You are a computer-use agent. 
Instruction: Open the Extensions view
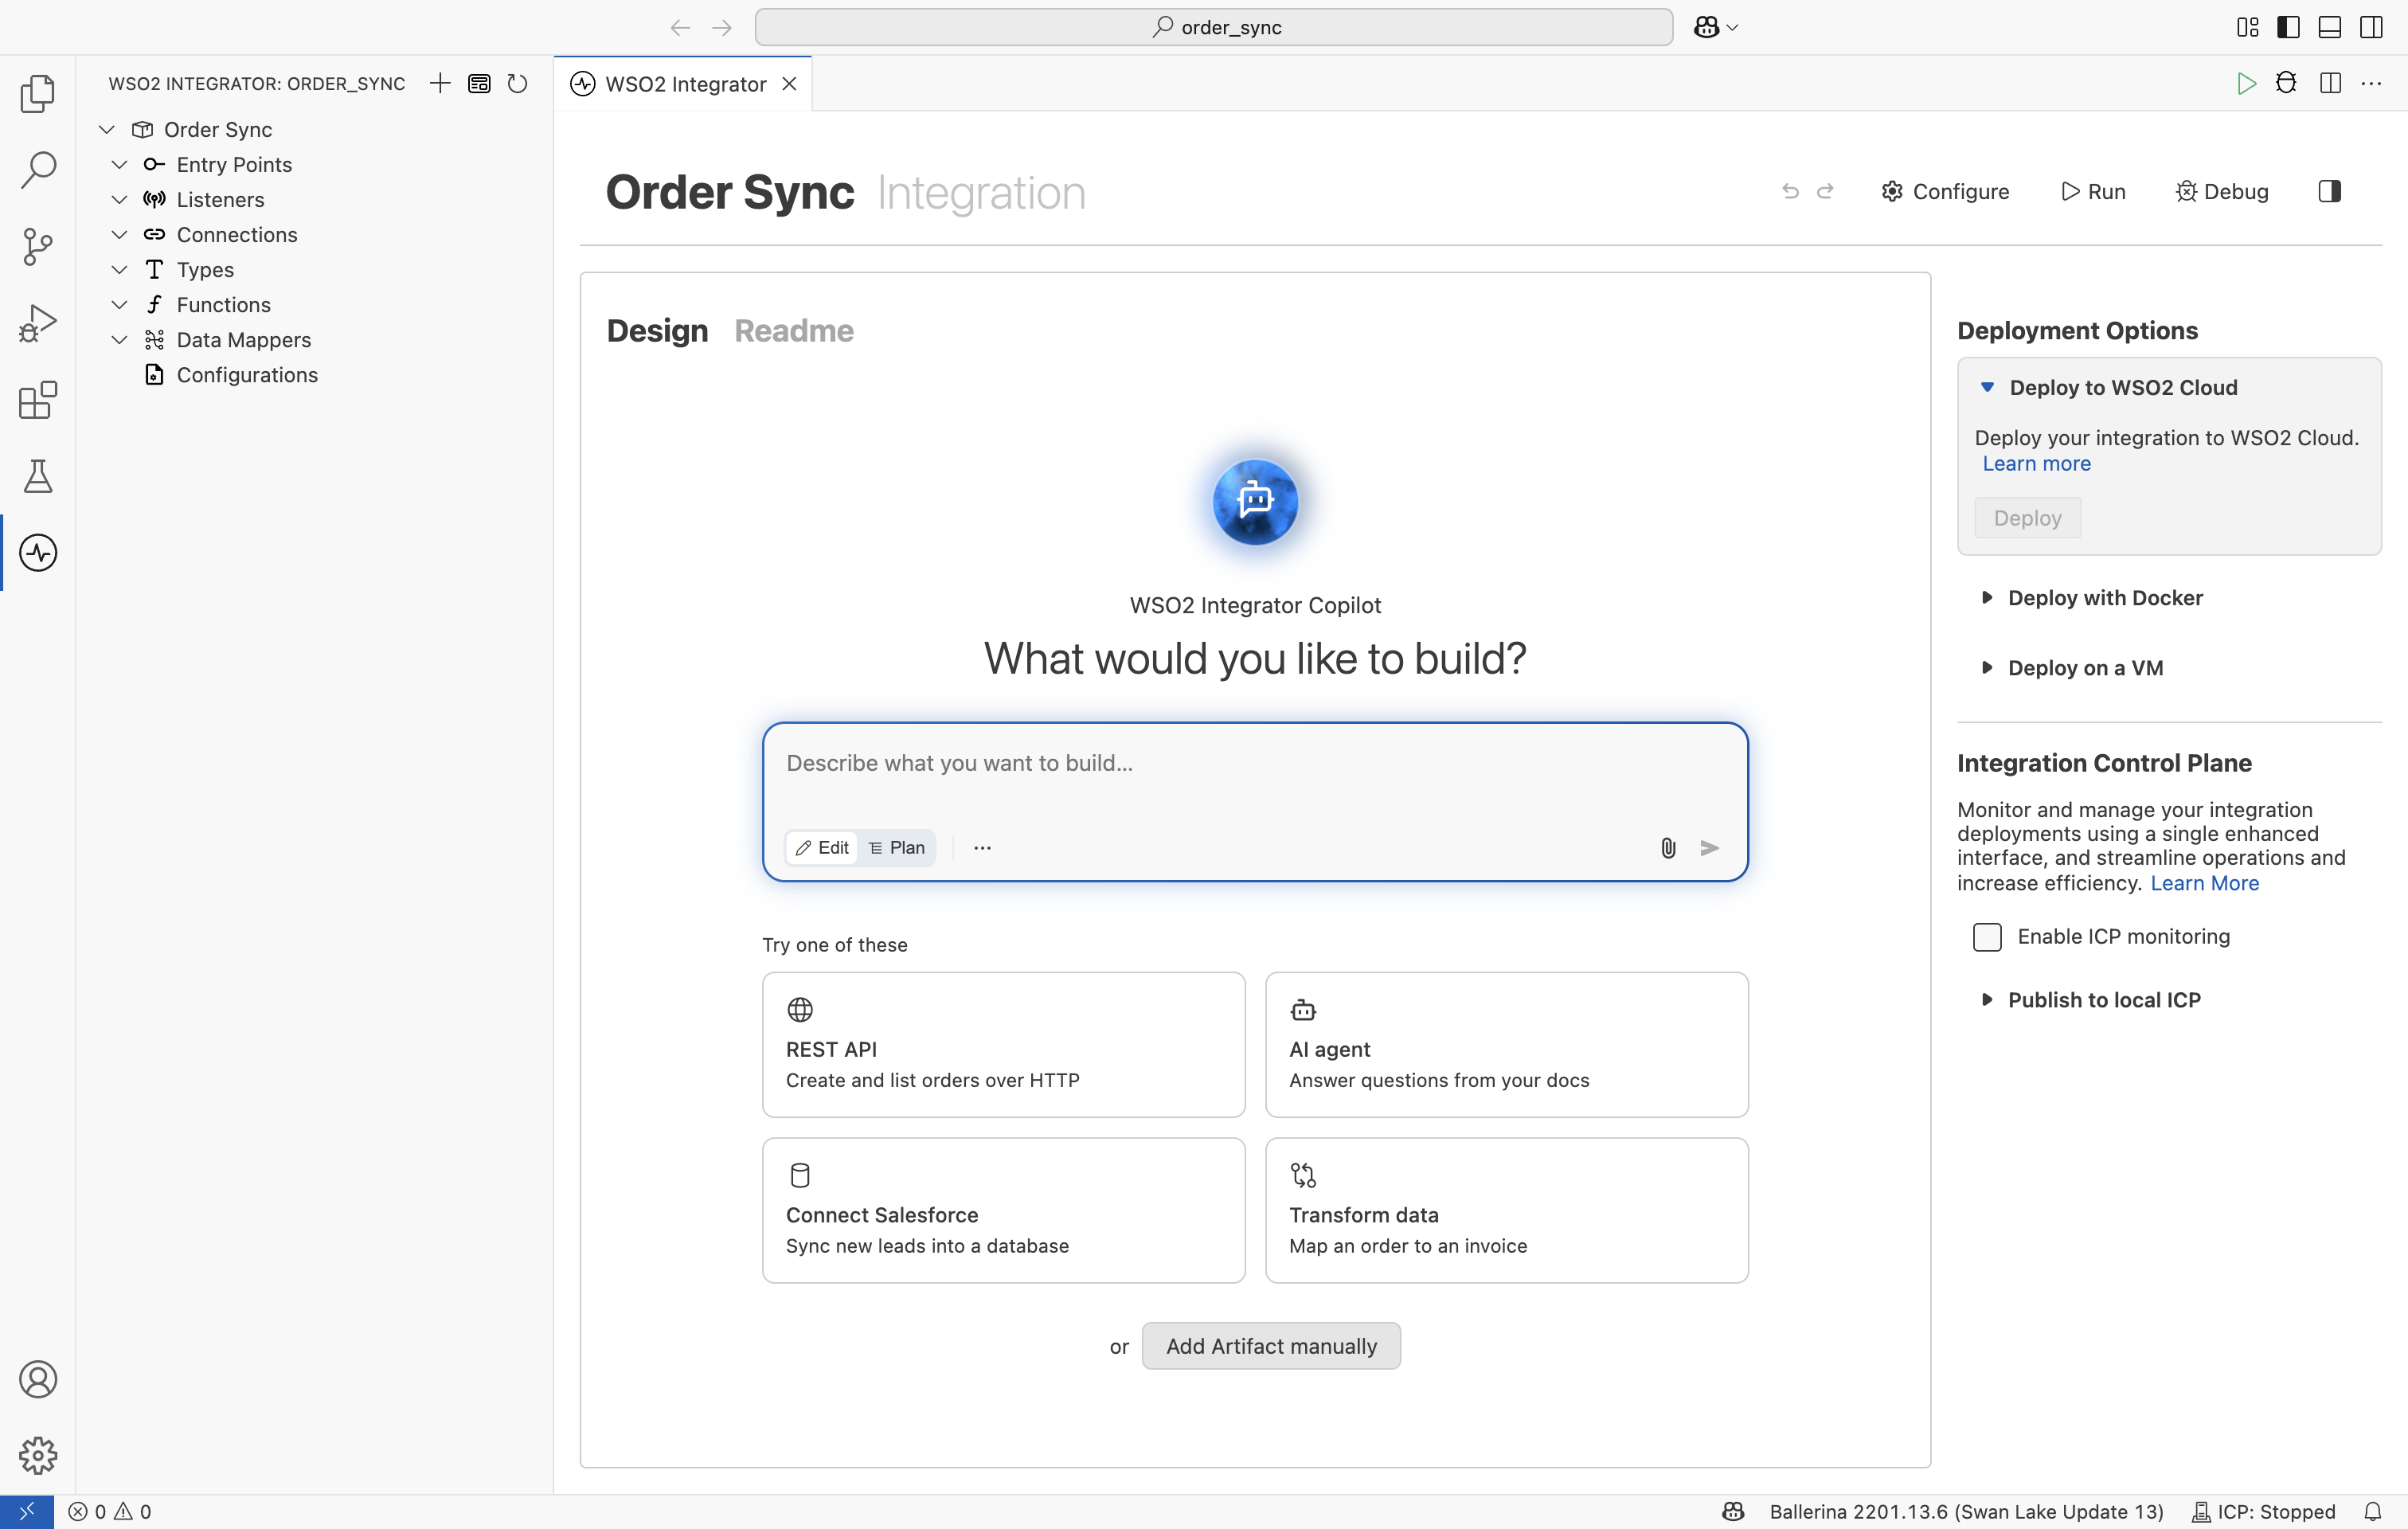pos(38,400)
